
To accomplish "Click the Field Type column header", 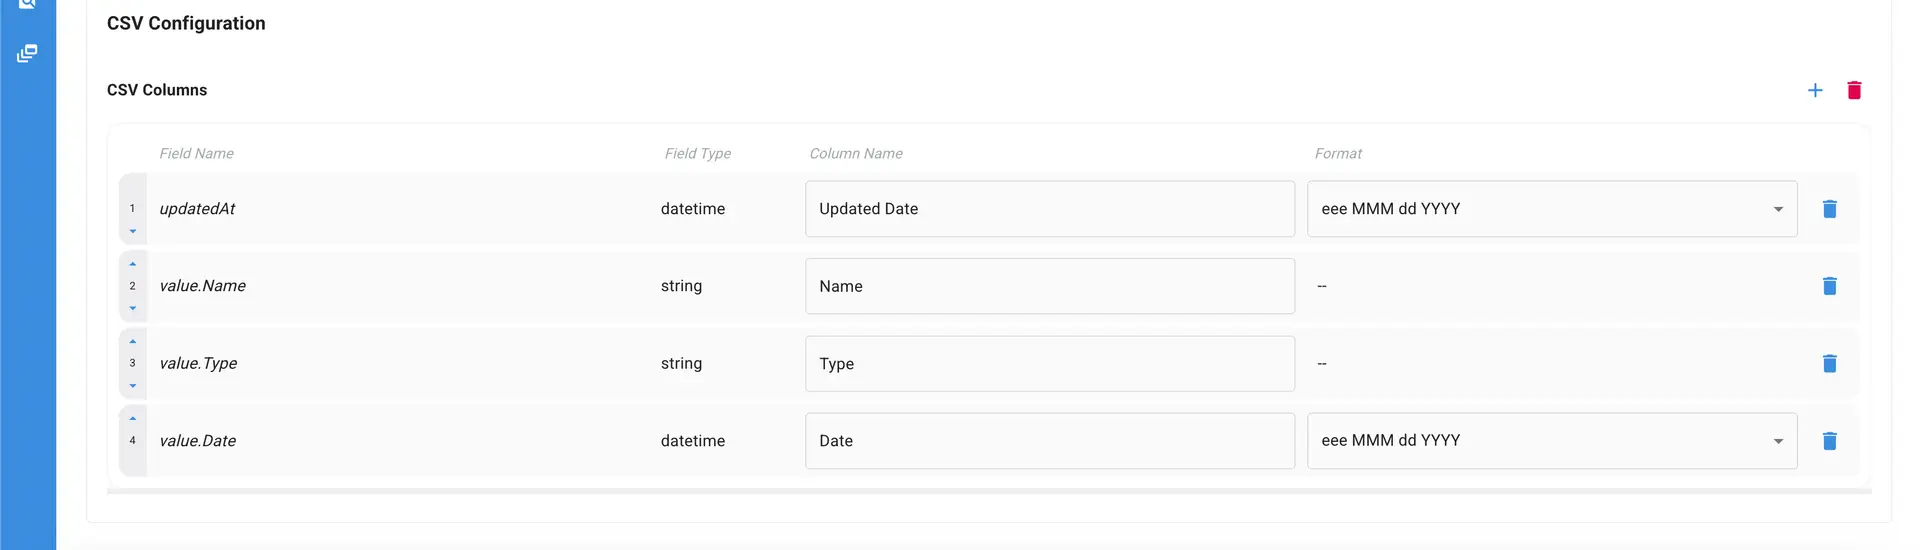I will [x=697, y=153].
